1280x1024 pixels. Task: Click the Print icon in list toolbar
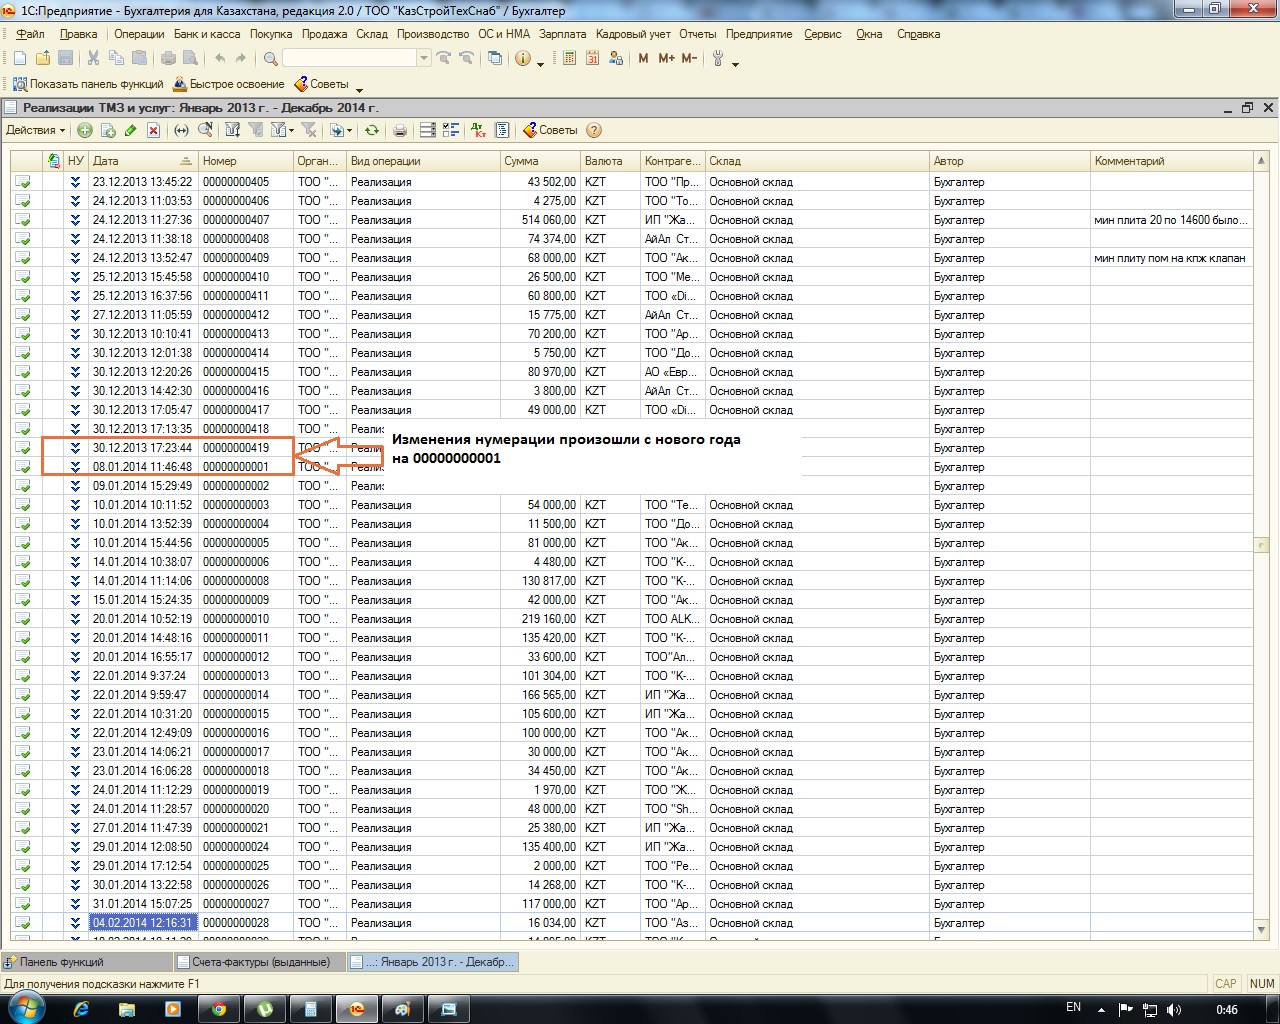pos(400,130)
